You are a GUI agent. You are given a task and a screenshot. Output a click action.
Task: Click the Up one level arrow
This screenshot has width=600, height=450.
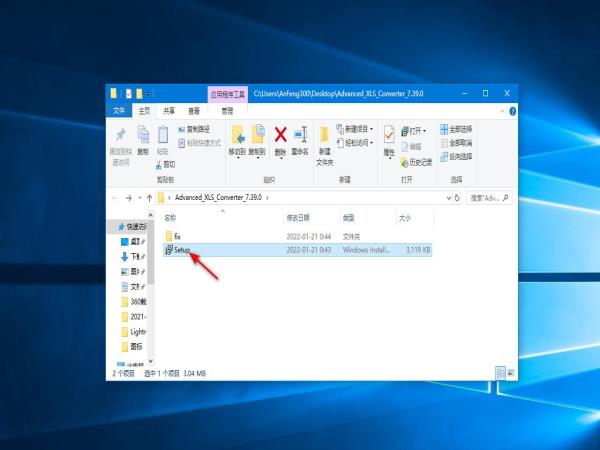pyautogui.click(x=149, y=198)
